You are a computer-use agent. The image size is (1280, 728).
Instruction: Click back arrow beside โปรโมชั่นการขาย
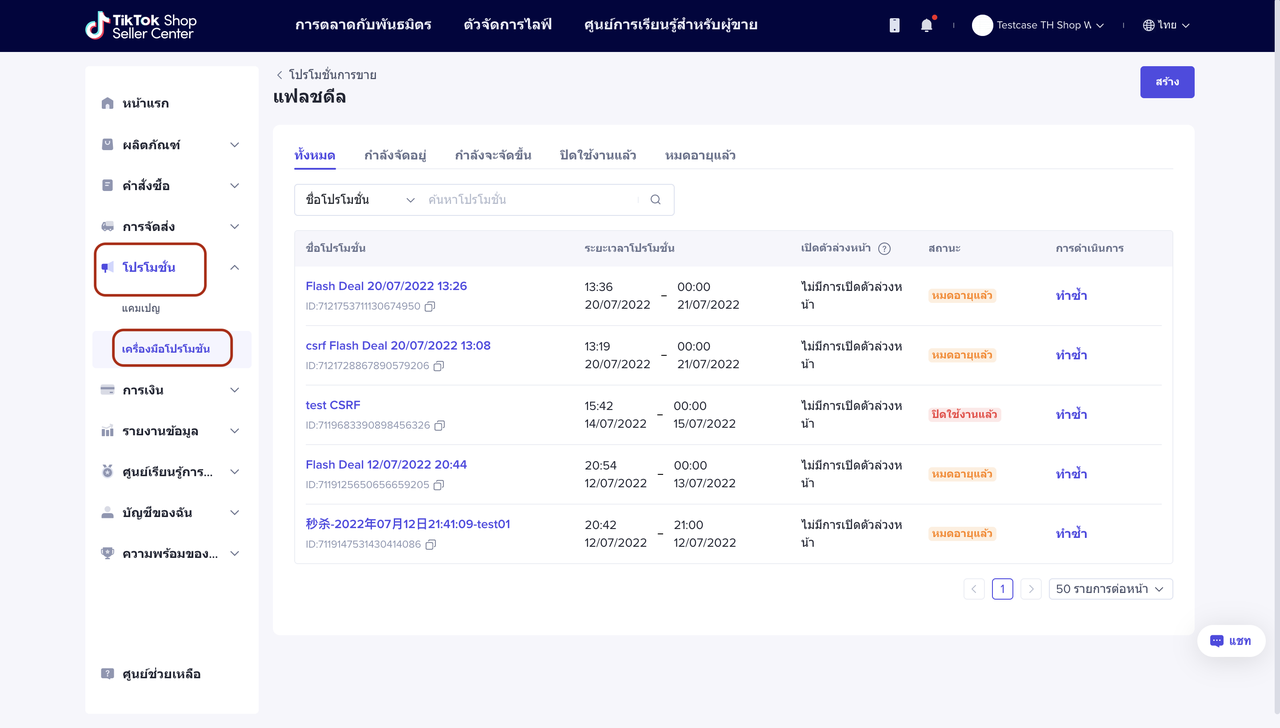coord(280,75)
